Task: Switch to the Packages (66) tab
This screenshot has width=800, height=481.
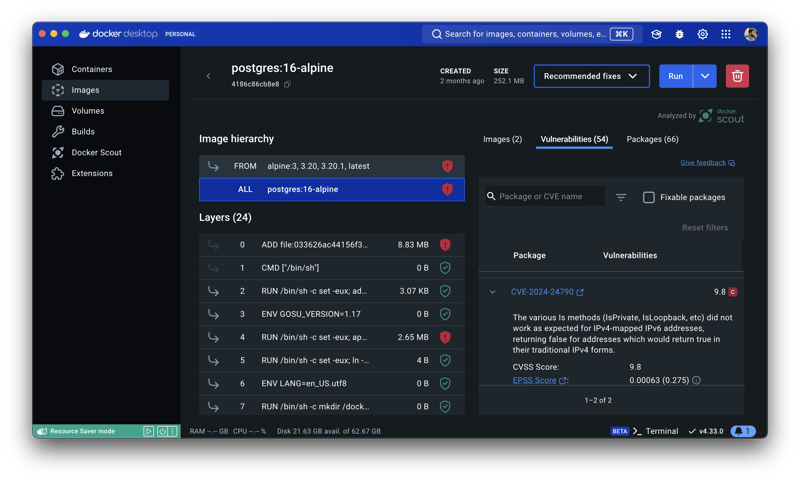Action: coord(652,139)
